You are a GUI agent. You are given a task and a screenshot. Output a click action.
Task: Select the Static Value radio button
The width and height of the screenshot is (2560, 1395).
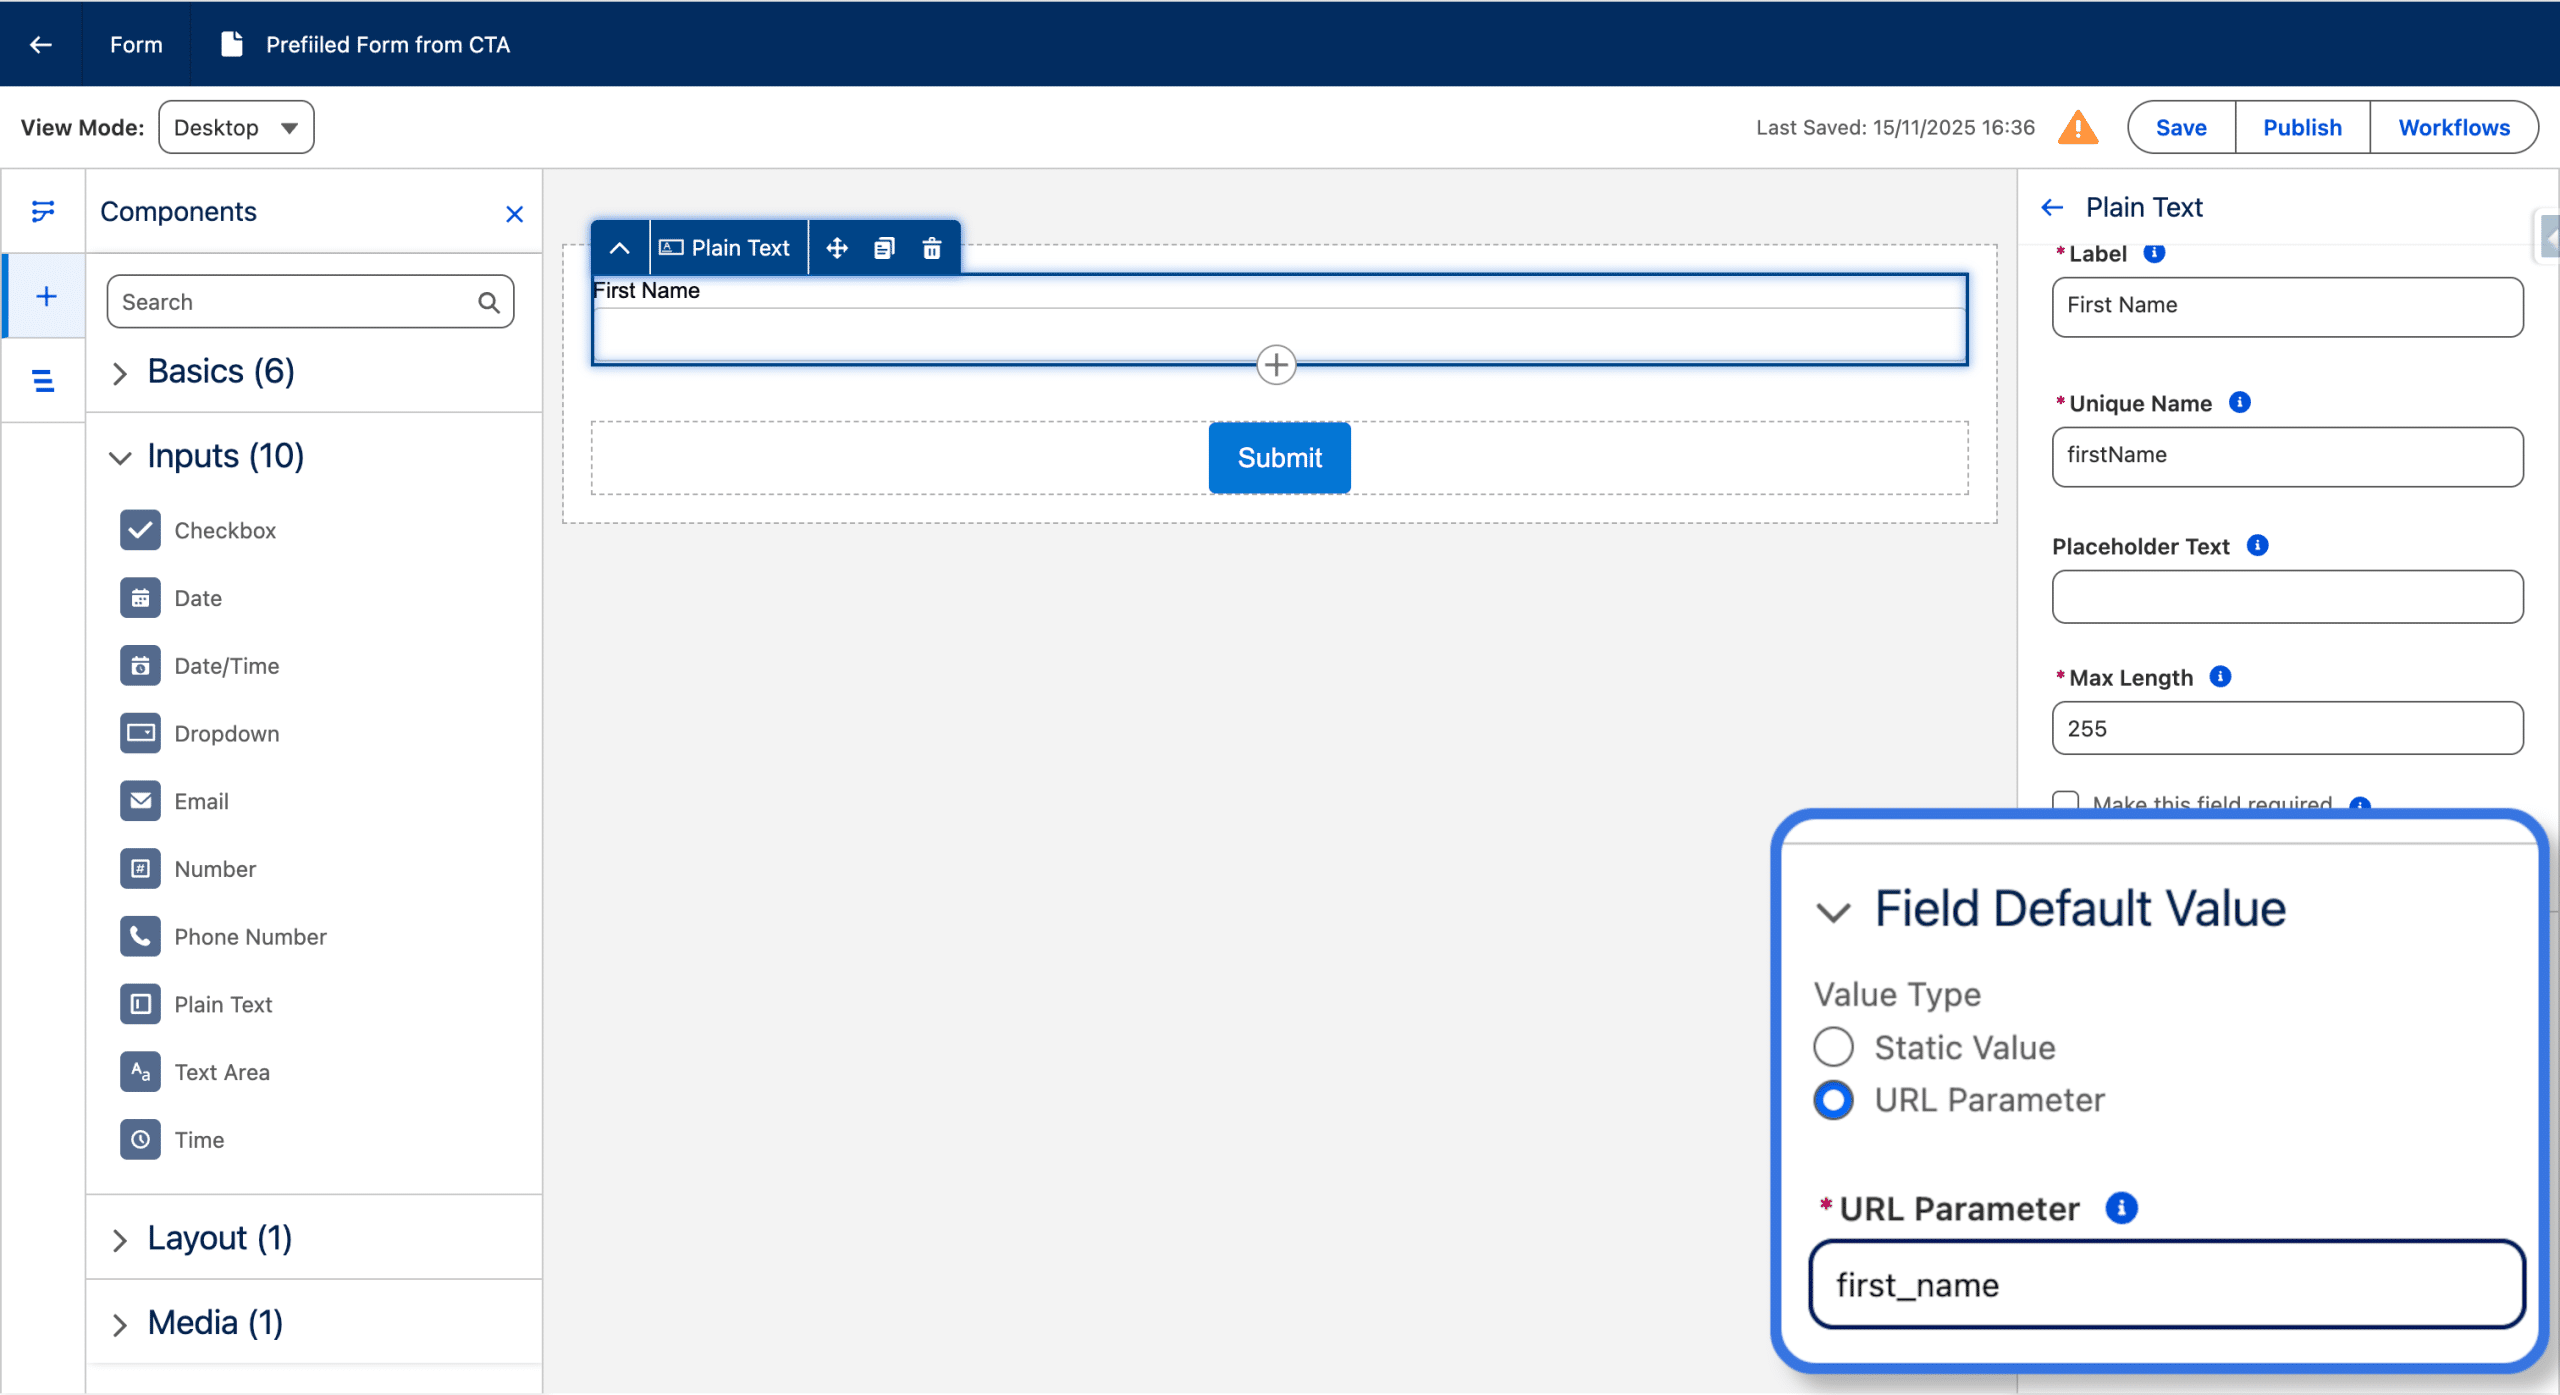1833,1047
